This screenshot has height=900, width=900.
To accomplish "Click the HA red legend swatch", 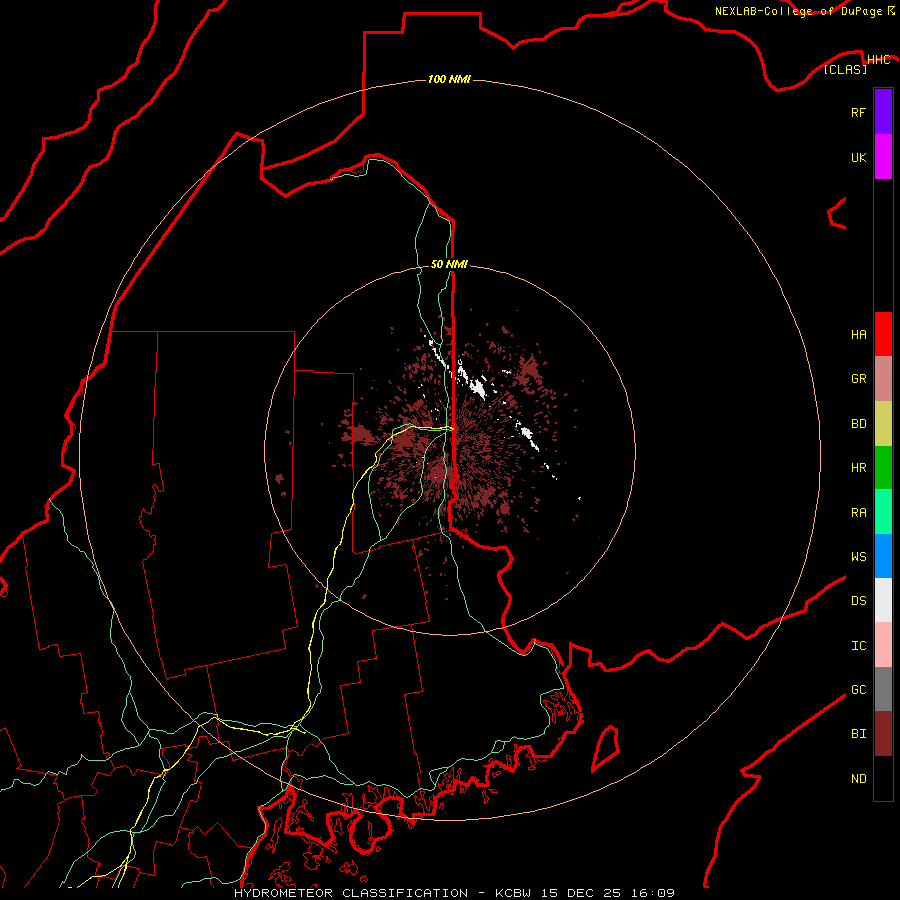I will click(x=883, y=334).
